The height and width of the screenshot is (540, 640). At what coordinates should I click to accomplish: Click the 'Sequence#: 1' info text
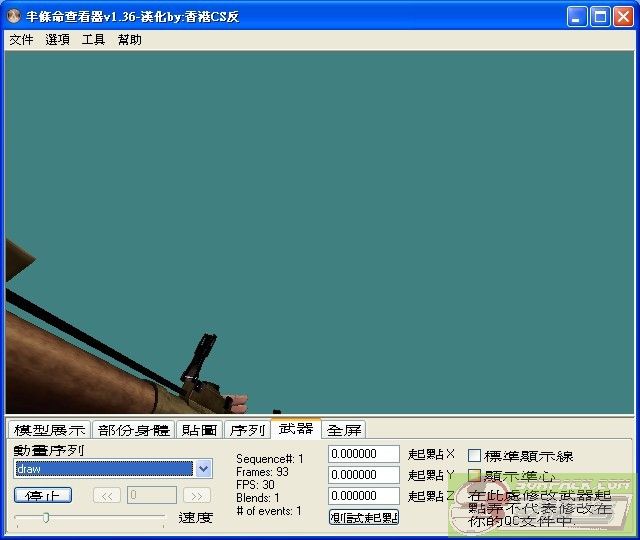269,459
